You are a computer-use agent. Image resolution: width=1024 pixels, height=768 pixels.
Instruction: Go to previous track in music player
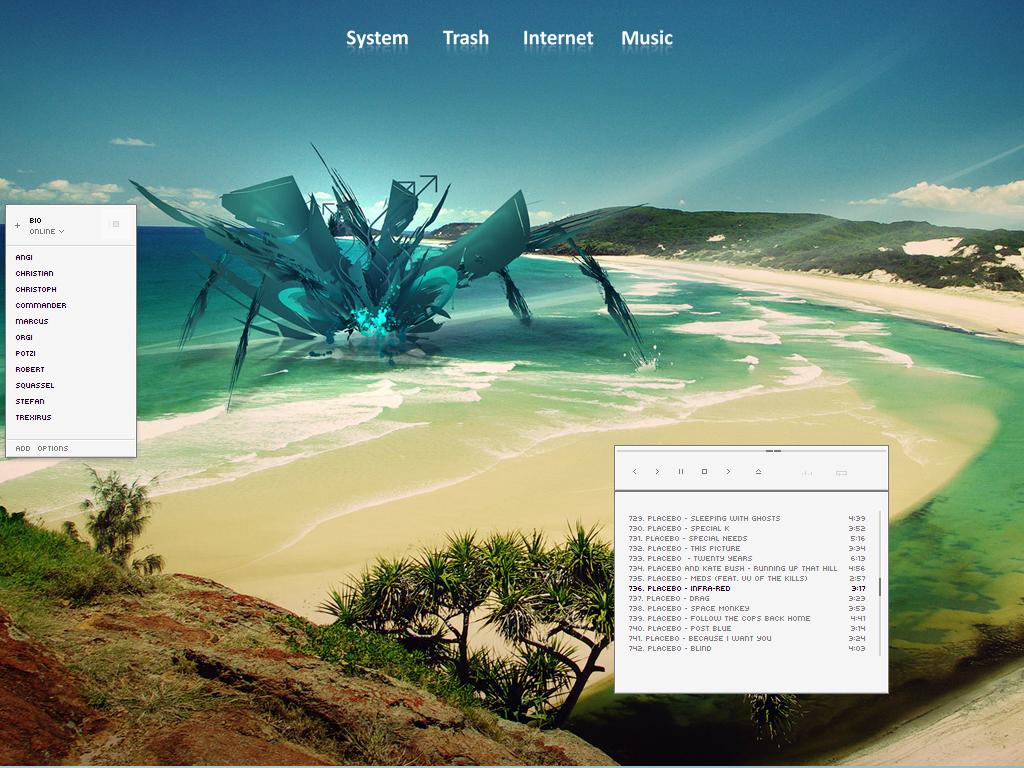pos(634,472)
